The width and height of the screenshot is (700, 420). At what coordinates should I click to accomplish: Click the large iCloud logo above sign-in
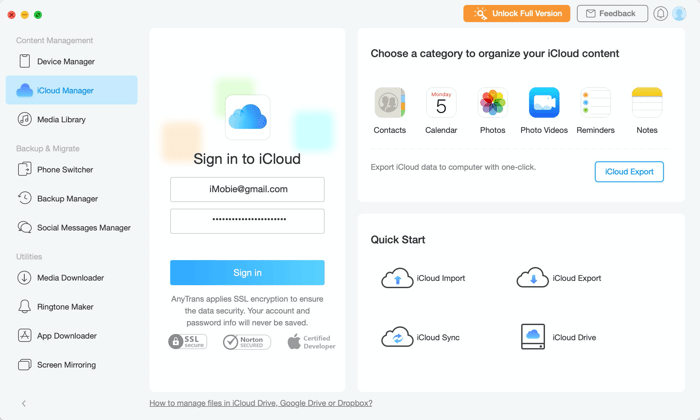[x=248, y=117]
